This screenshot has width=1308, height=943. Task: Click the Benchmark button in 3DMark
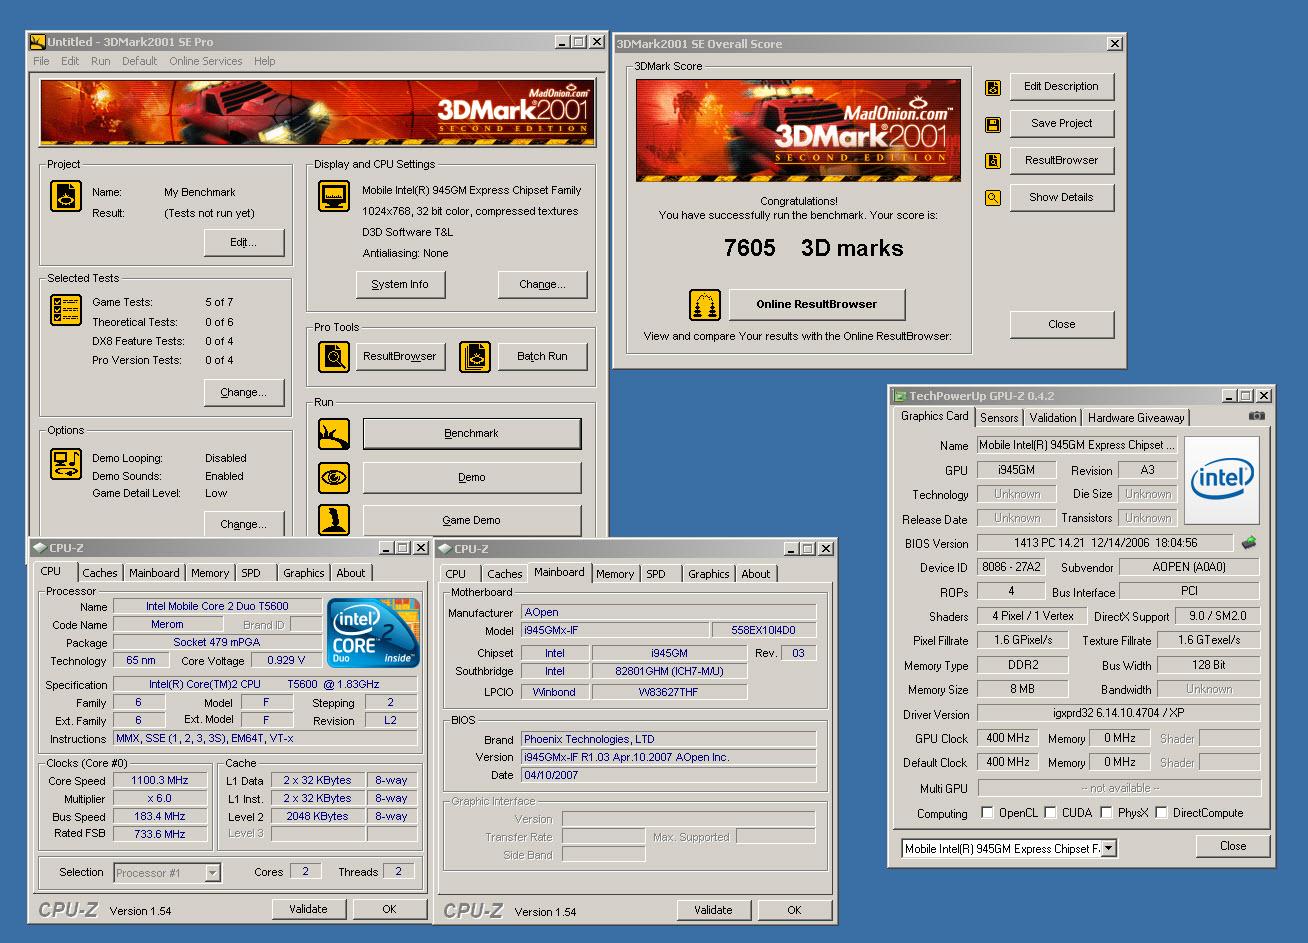(472, 434)
